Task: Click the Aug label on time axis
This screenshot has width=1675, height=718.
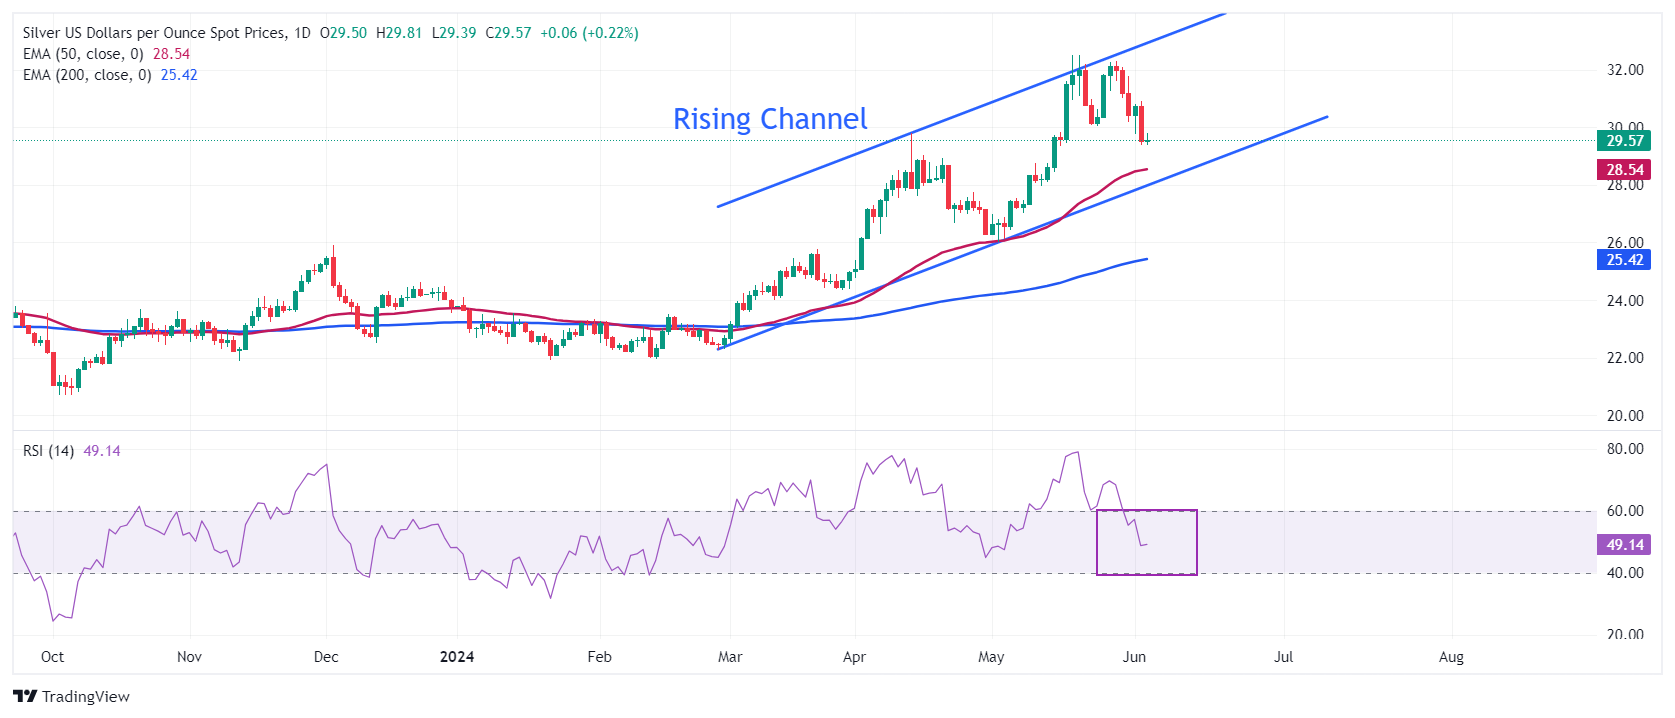Action: click(x=1451, y=657)
